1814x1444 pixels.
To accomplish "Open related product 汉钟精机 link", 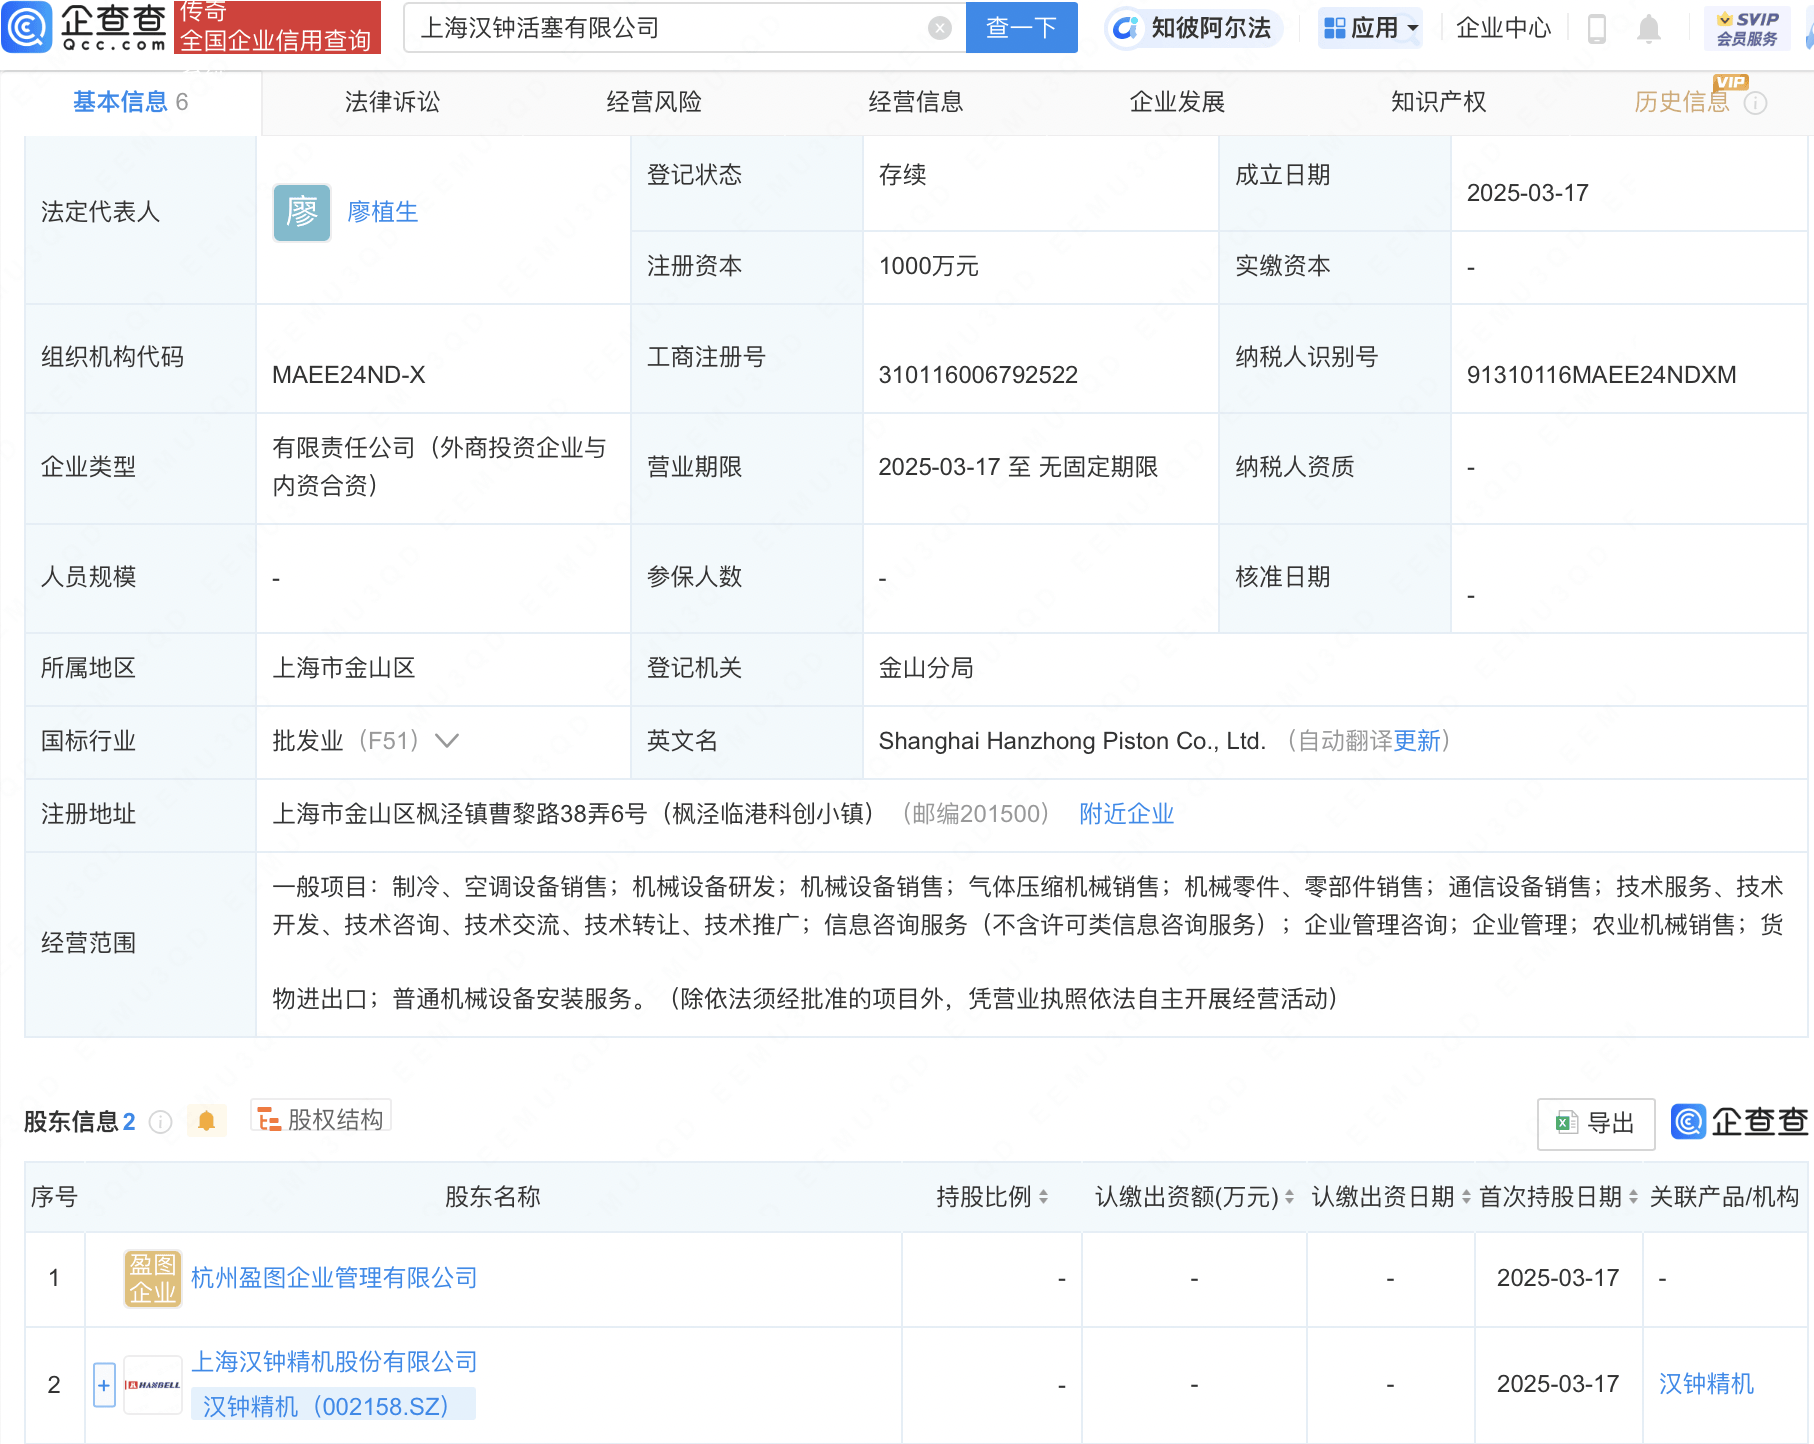I will point(1706,1384).
